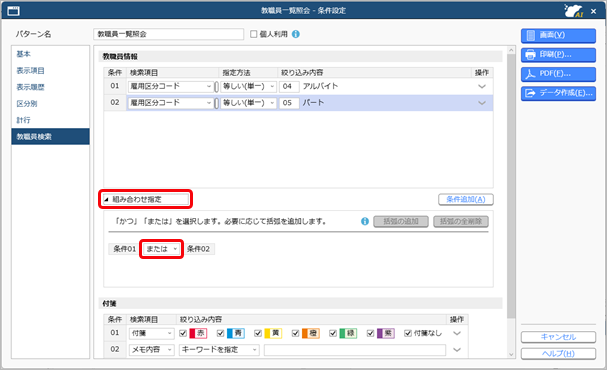Uncheck the 黄 sticky note checkbox
Screen dimensions: 607x370
tap(258, 333)
